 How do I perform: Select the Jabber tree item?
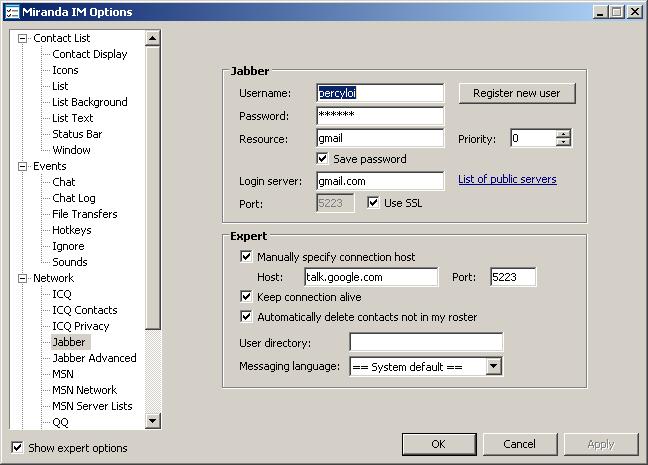(x=69, y=342)
